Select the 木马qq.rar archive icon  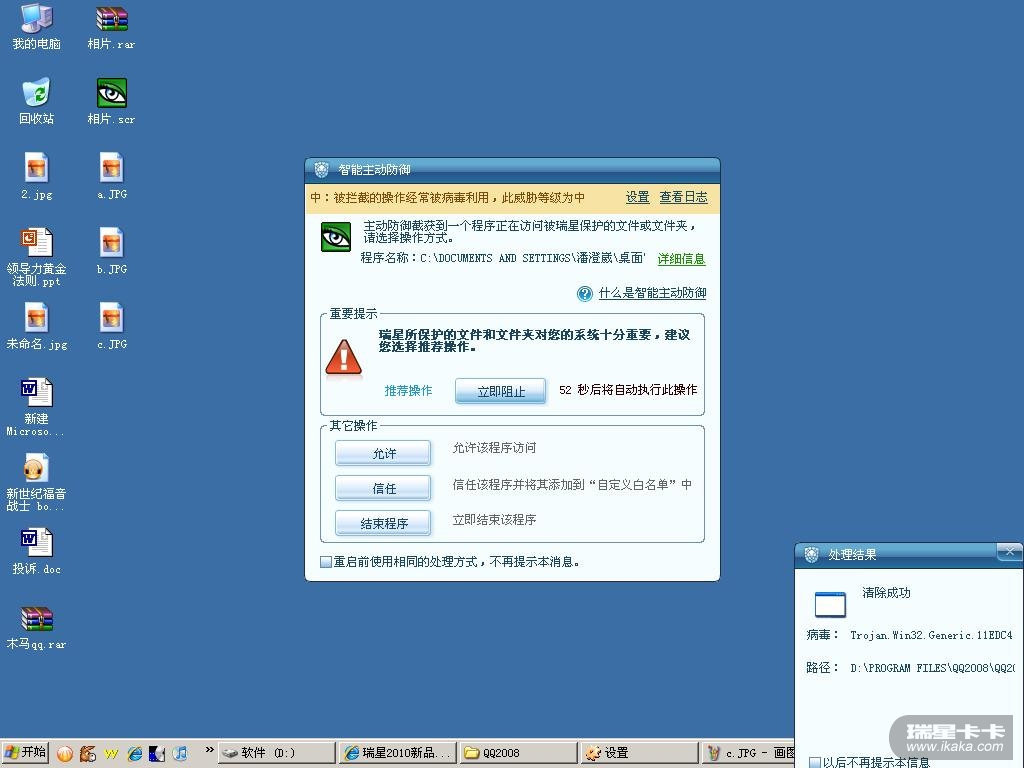[37, 627]
